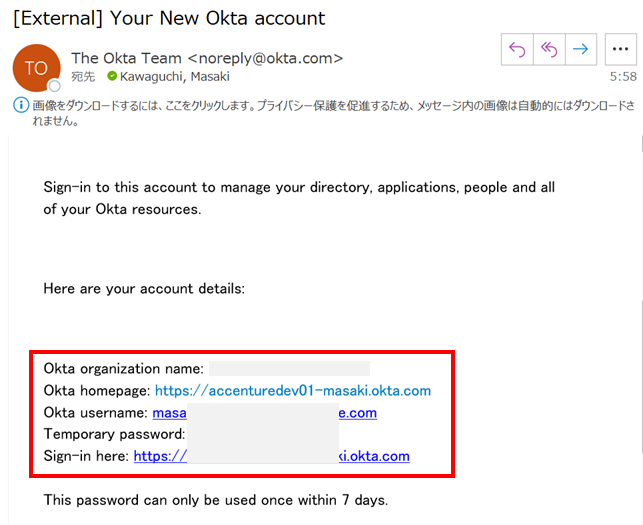Click the redacted Okta organization name field

[289, 369]
